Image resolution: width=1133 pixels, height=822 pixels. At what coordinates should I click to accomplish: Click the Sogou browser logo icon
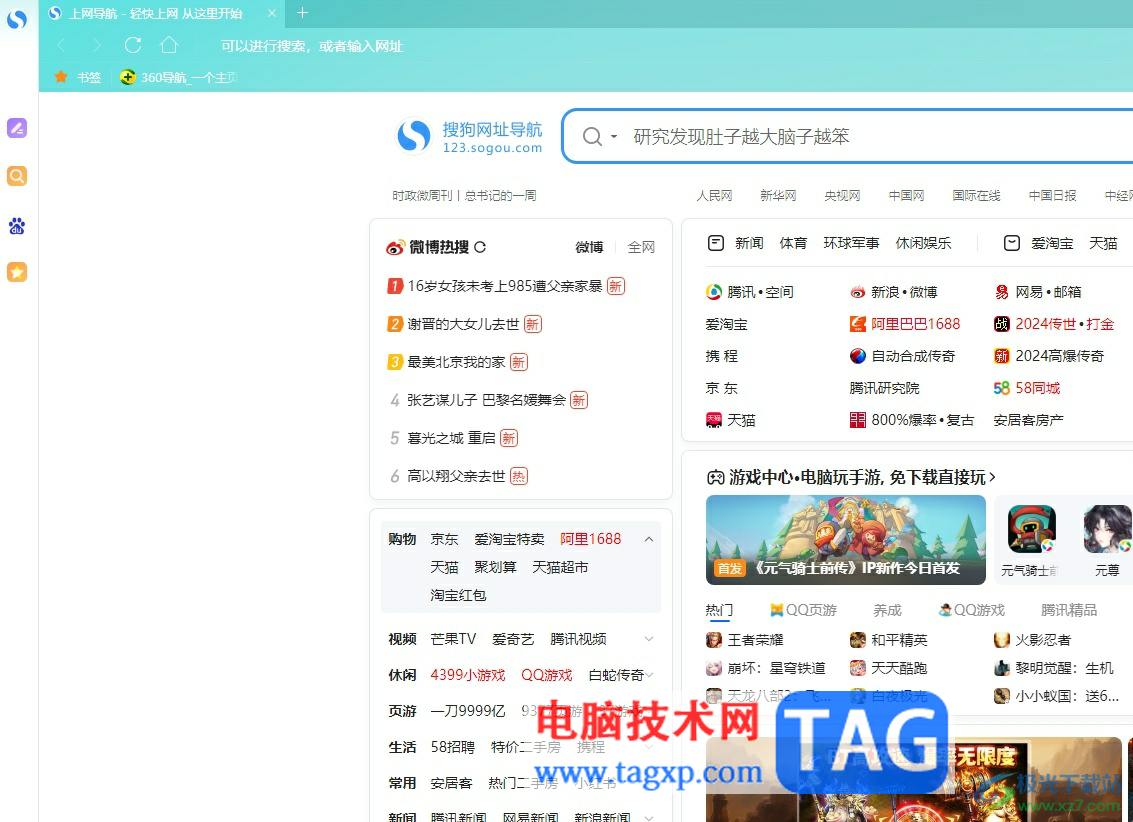[17, 19]
